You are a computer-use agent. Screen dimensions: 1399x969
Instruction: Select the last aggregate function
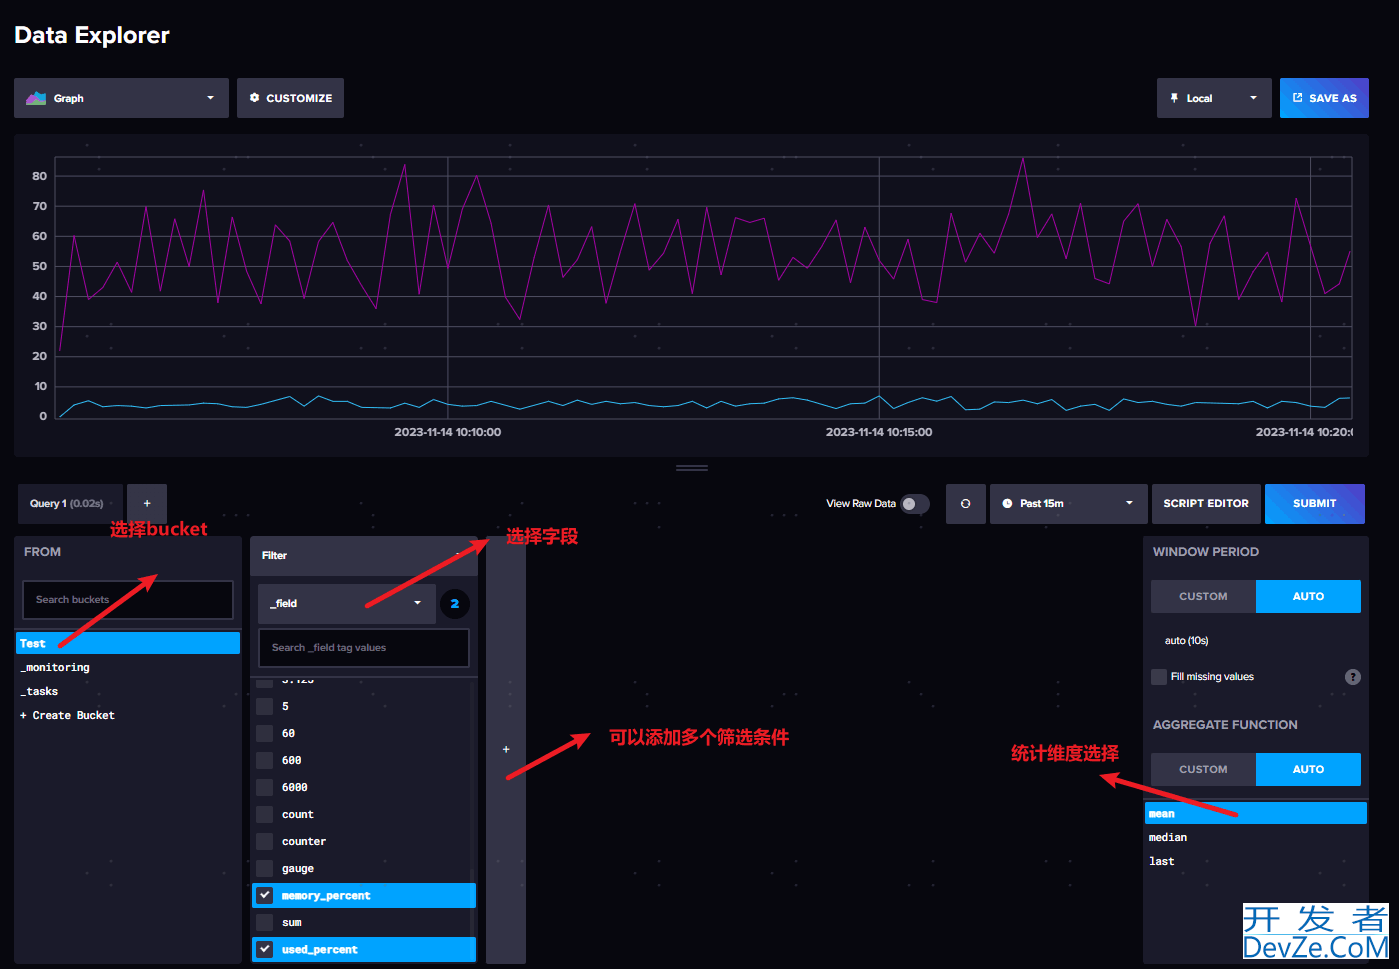(x=1256, y=861)
